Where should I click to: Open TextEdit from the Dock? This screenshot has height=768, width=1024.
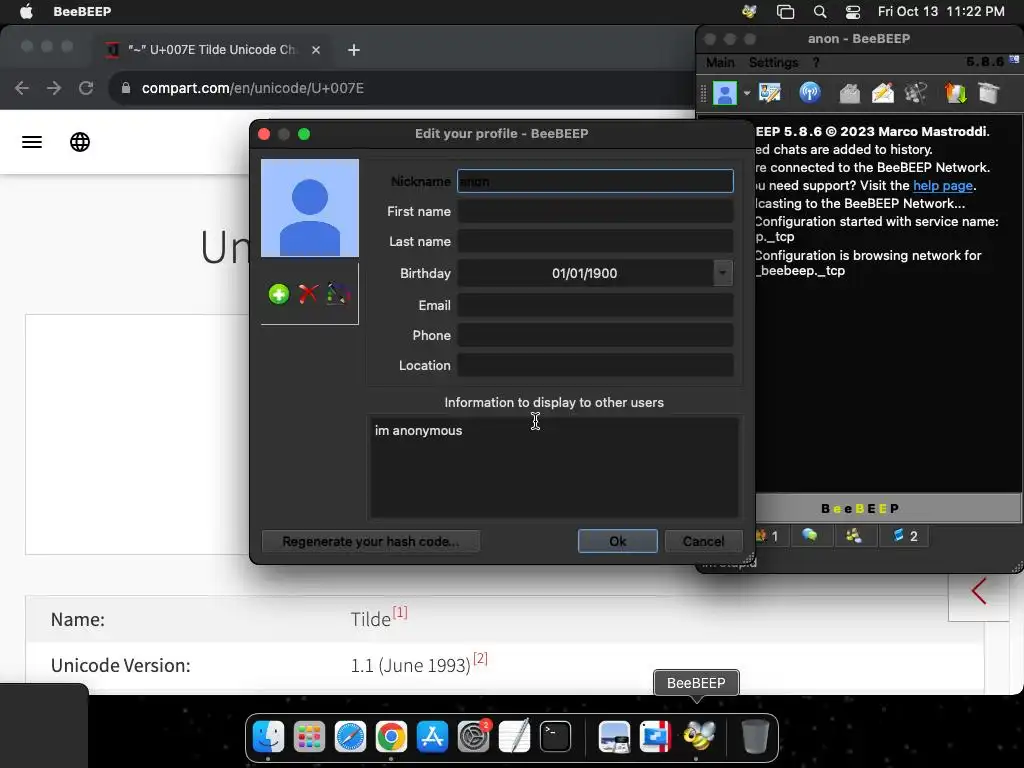click(x=515, y=737)
